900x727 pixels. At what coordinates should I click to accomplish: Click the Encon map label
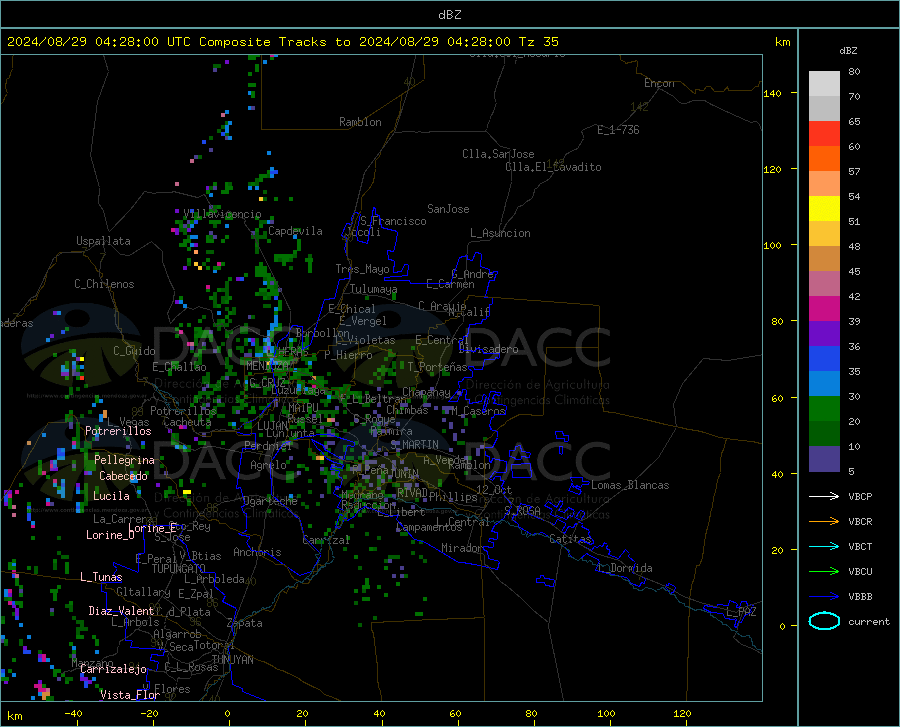pos(659,83)
